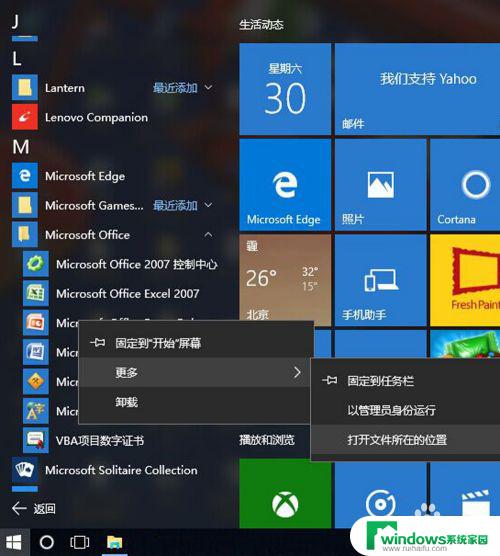Viewport: 500px width, 556px height.
Task: Open the green Xbox tile
Action: click(x=285, y=493)
